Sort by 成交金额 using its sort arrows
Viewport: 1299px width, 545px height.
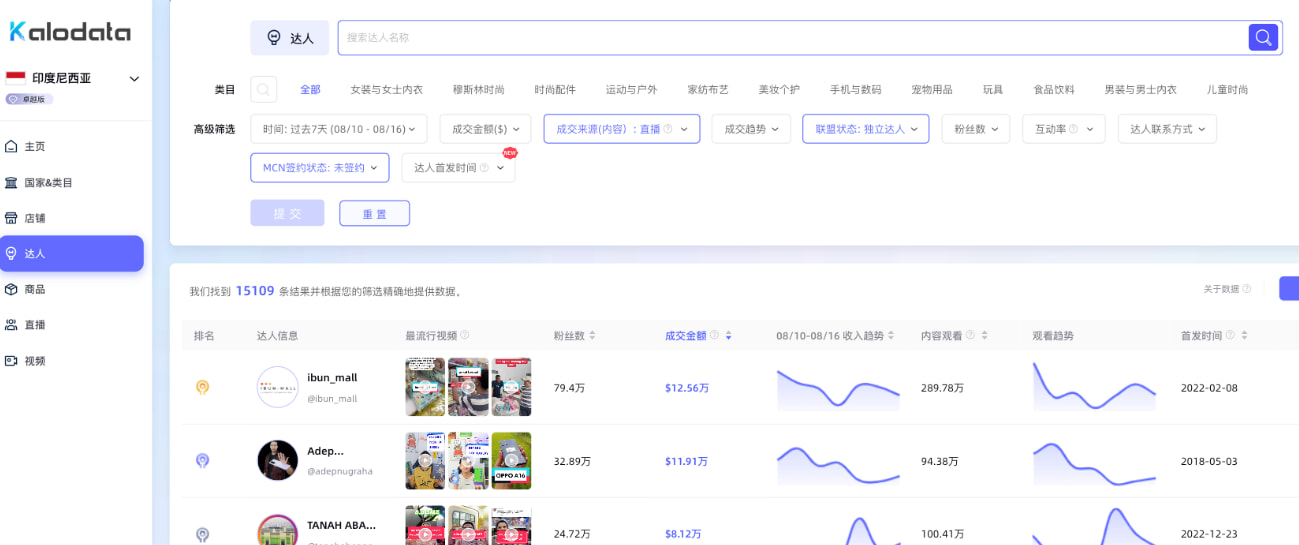tap(728, 336)
